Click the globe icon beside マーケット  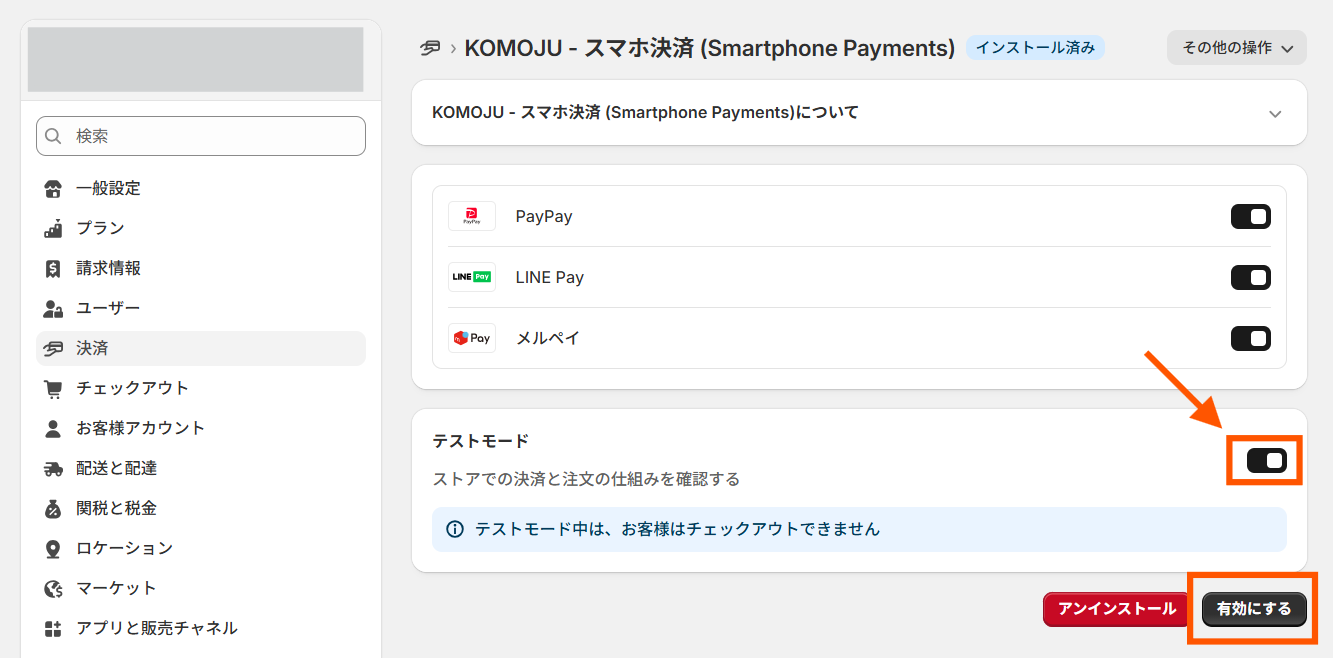pos(54,589)
